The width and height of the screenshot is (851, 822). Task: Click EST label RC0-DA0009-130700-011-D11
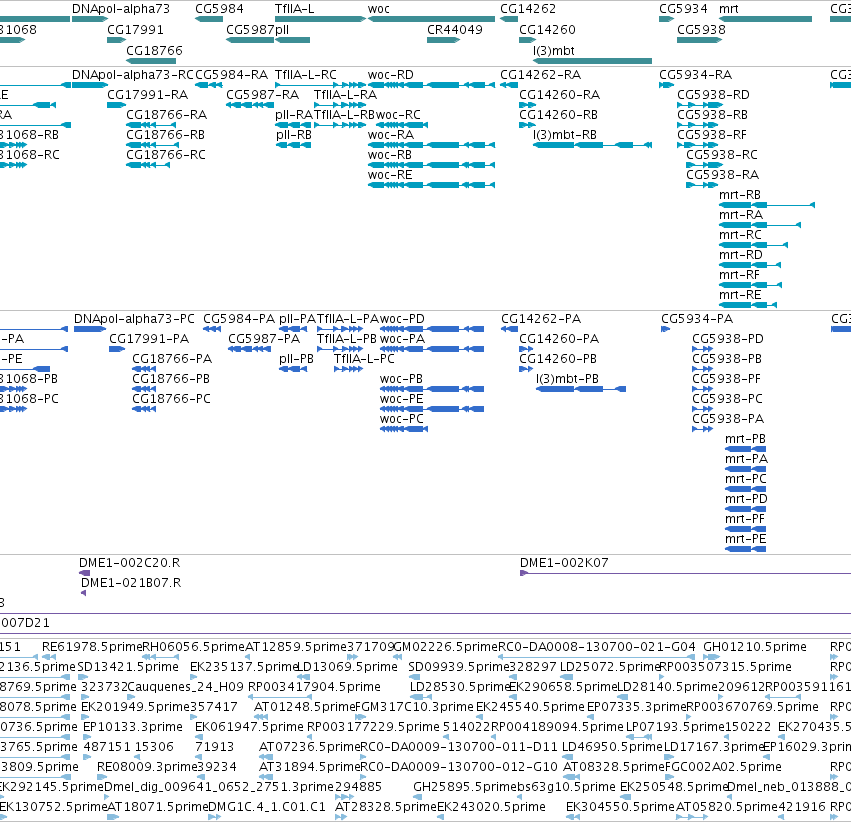[459, 747]
